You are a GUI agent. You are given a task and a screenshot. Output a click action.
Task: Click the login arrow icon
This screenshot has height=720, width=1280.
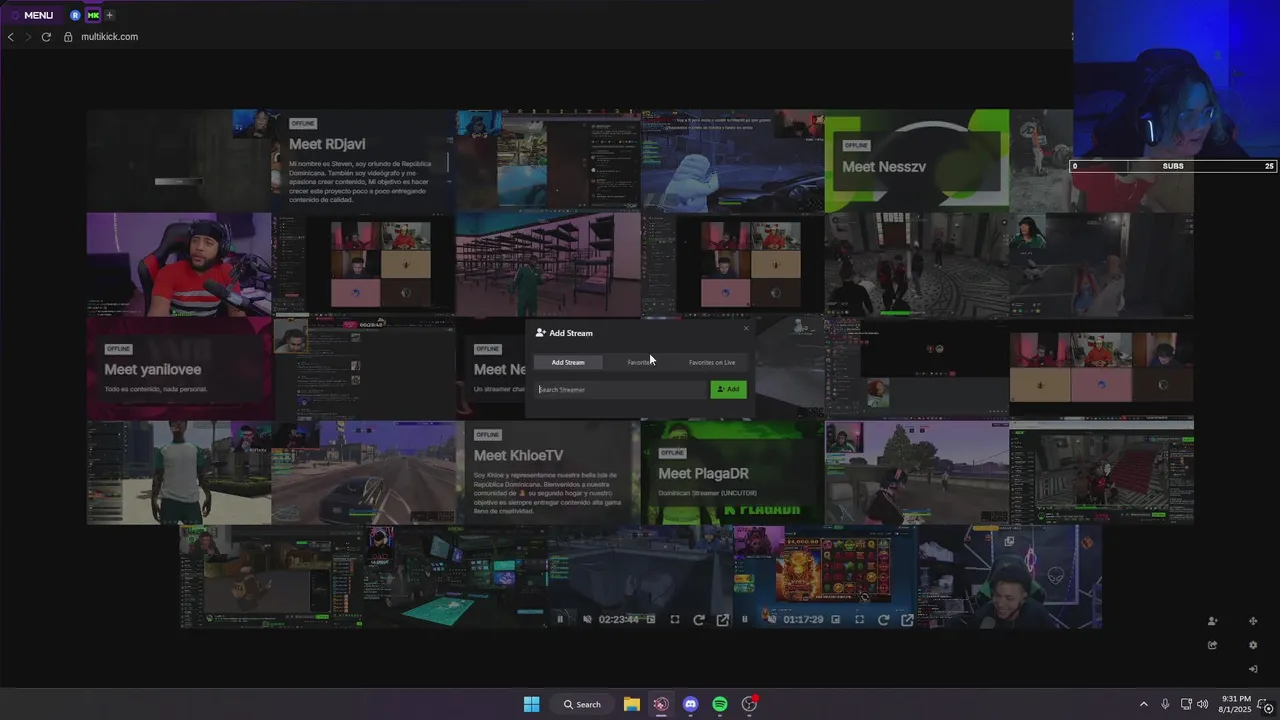1253,669
